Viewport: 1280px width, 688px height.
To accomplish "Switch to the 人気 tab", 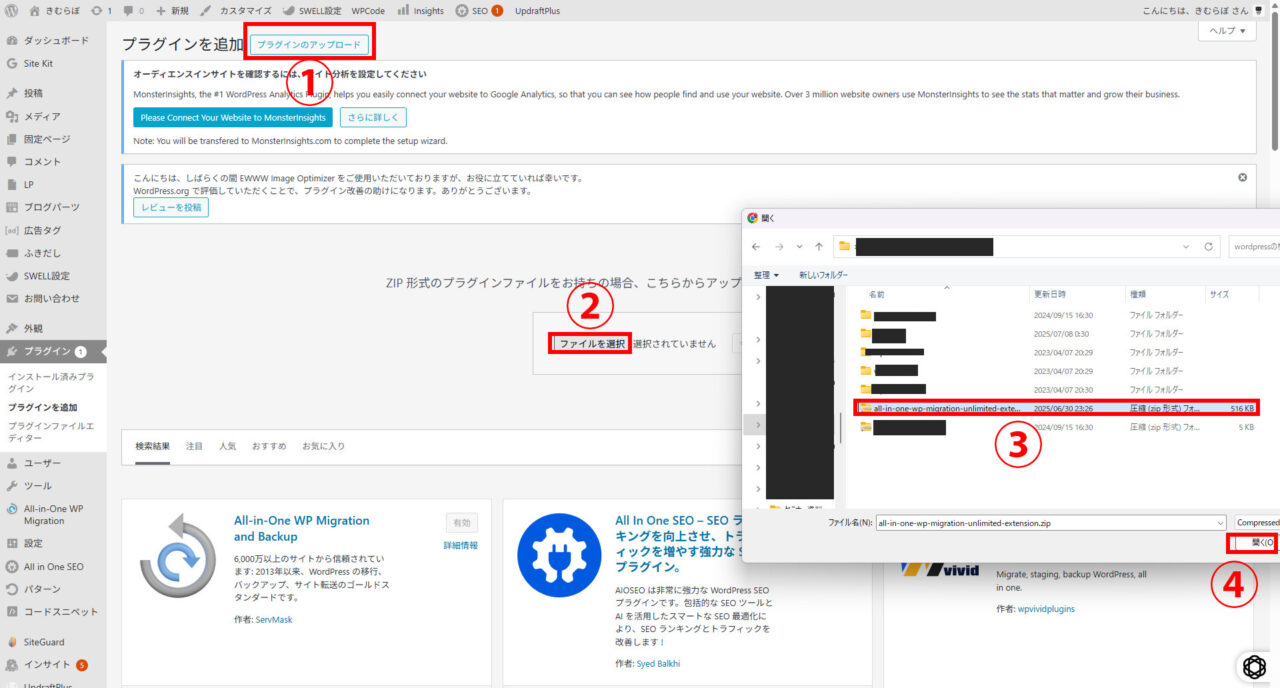I will (227, 446).
